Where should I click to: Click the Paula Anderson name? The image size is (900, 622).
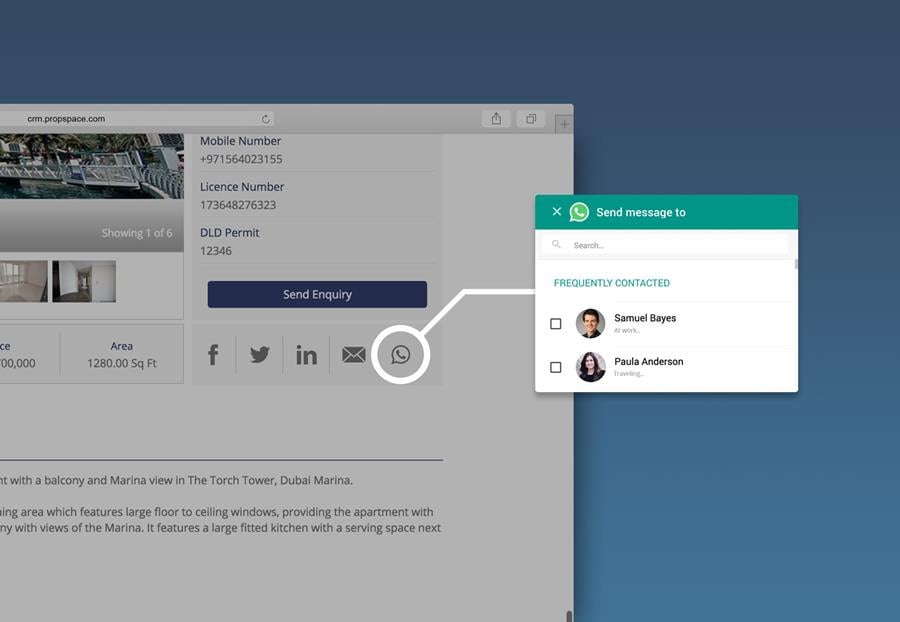click(x=649, y=361)
